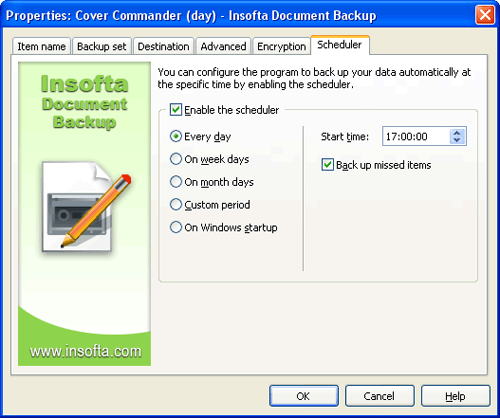The image size is (500, 418).
Task: Open the Backup set tab
Action: click(x=102, y=46)
